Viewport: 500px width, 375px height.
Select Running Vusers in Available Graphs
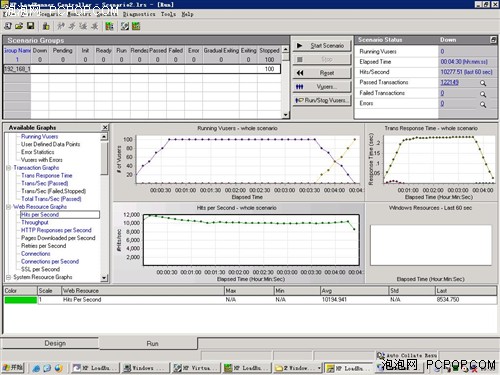pyautogui.click(x=39, y=136)
